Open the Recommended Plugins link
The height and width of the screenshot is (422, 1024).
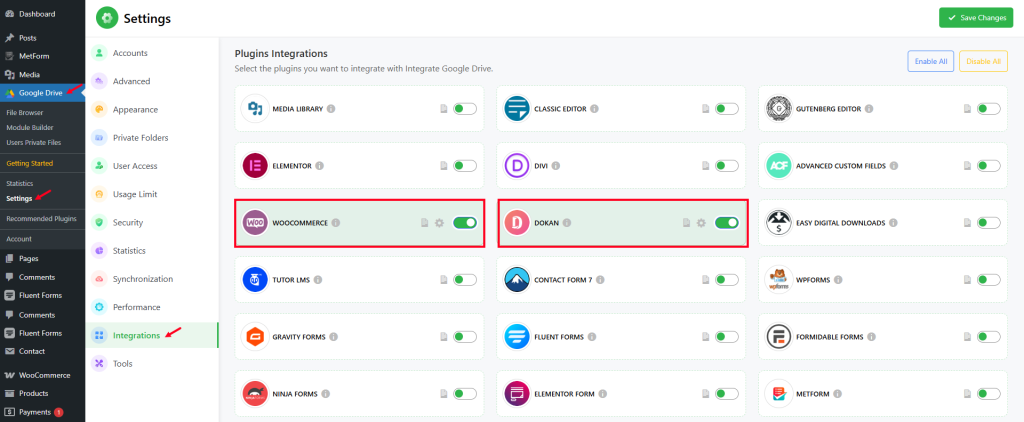click(42, 218)
